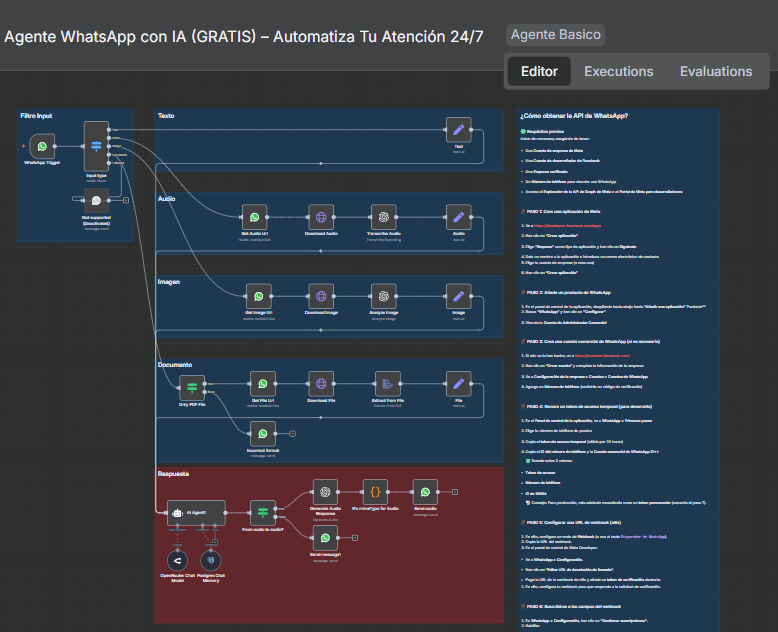This screenshot has height=632, width=778.
Task: Select the Not supported deactivated node
Action: [x=96, y=200]
